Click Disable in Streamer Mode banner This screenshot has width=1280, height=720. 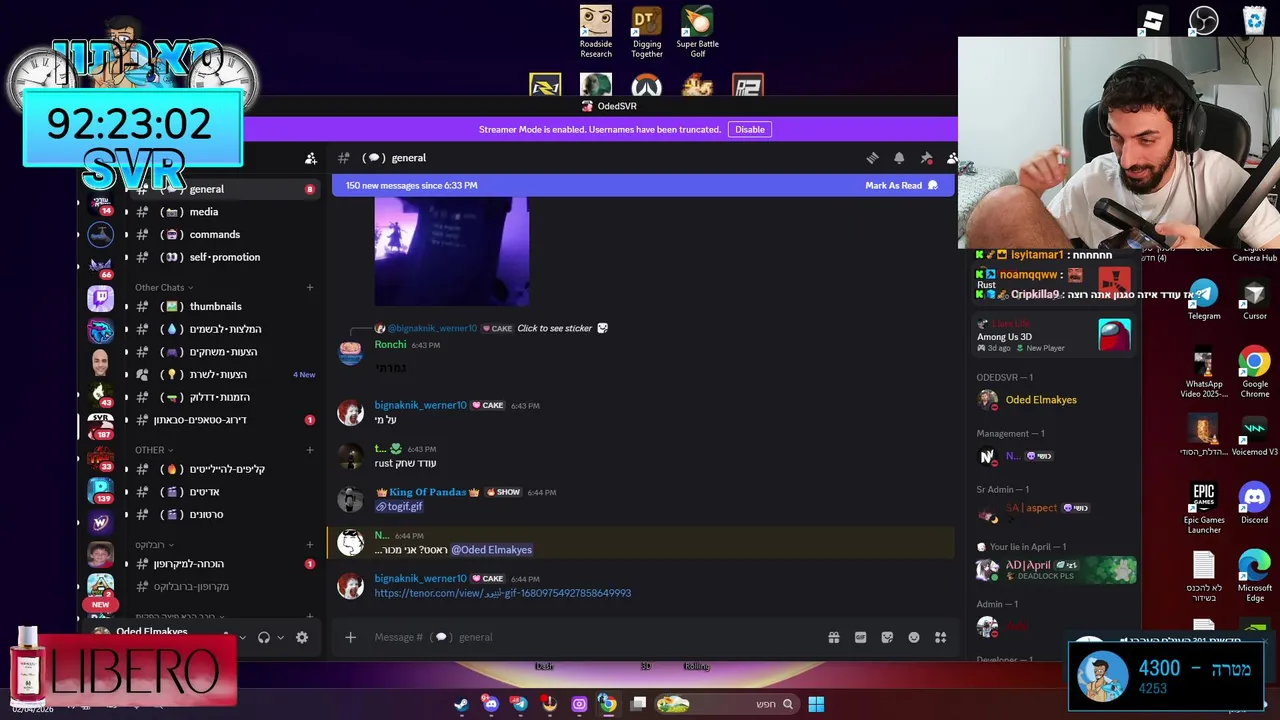(750, 129)
